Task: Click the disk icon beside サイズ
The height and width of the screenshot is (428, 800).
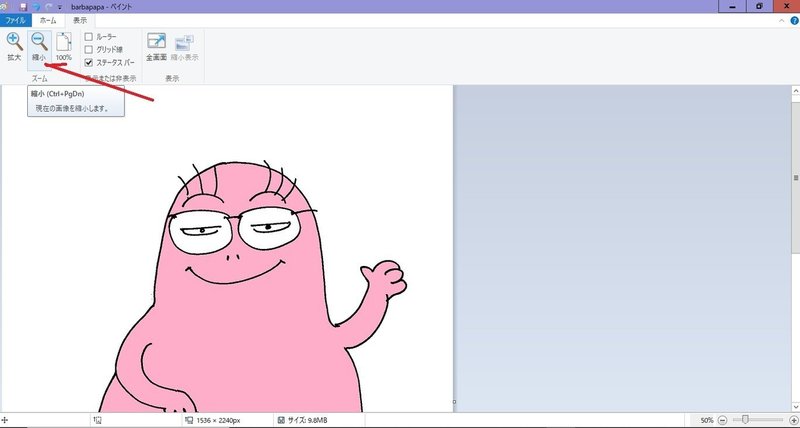Action: [281, 421]
